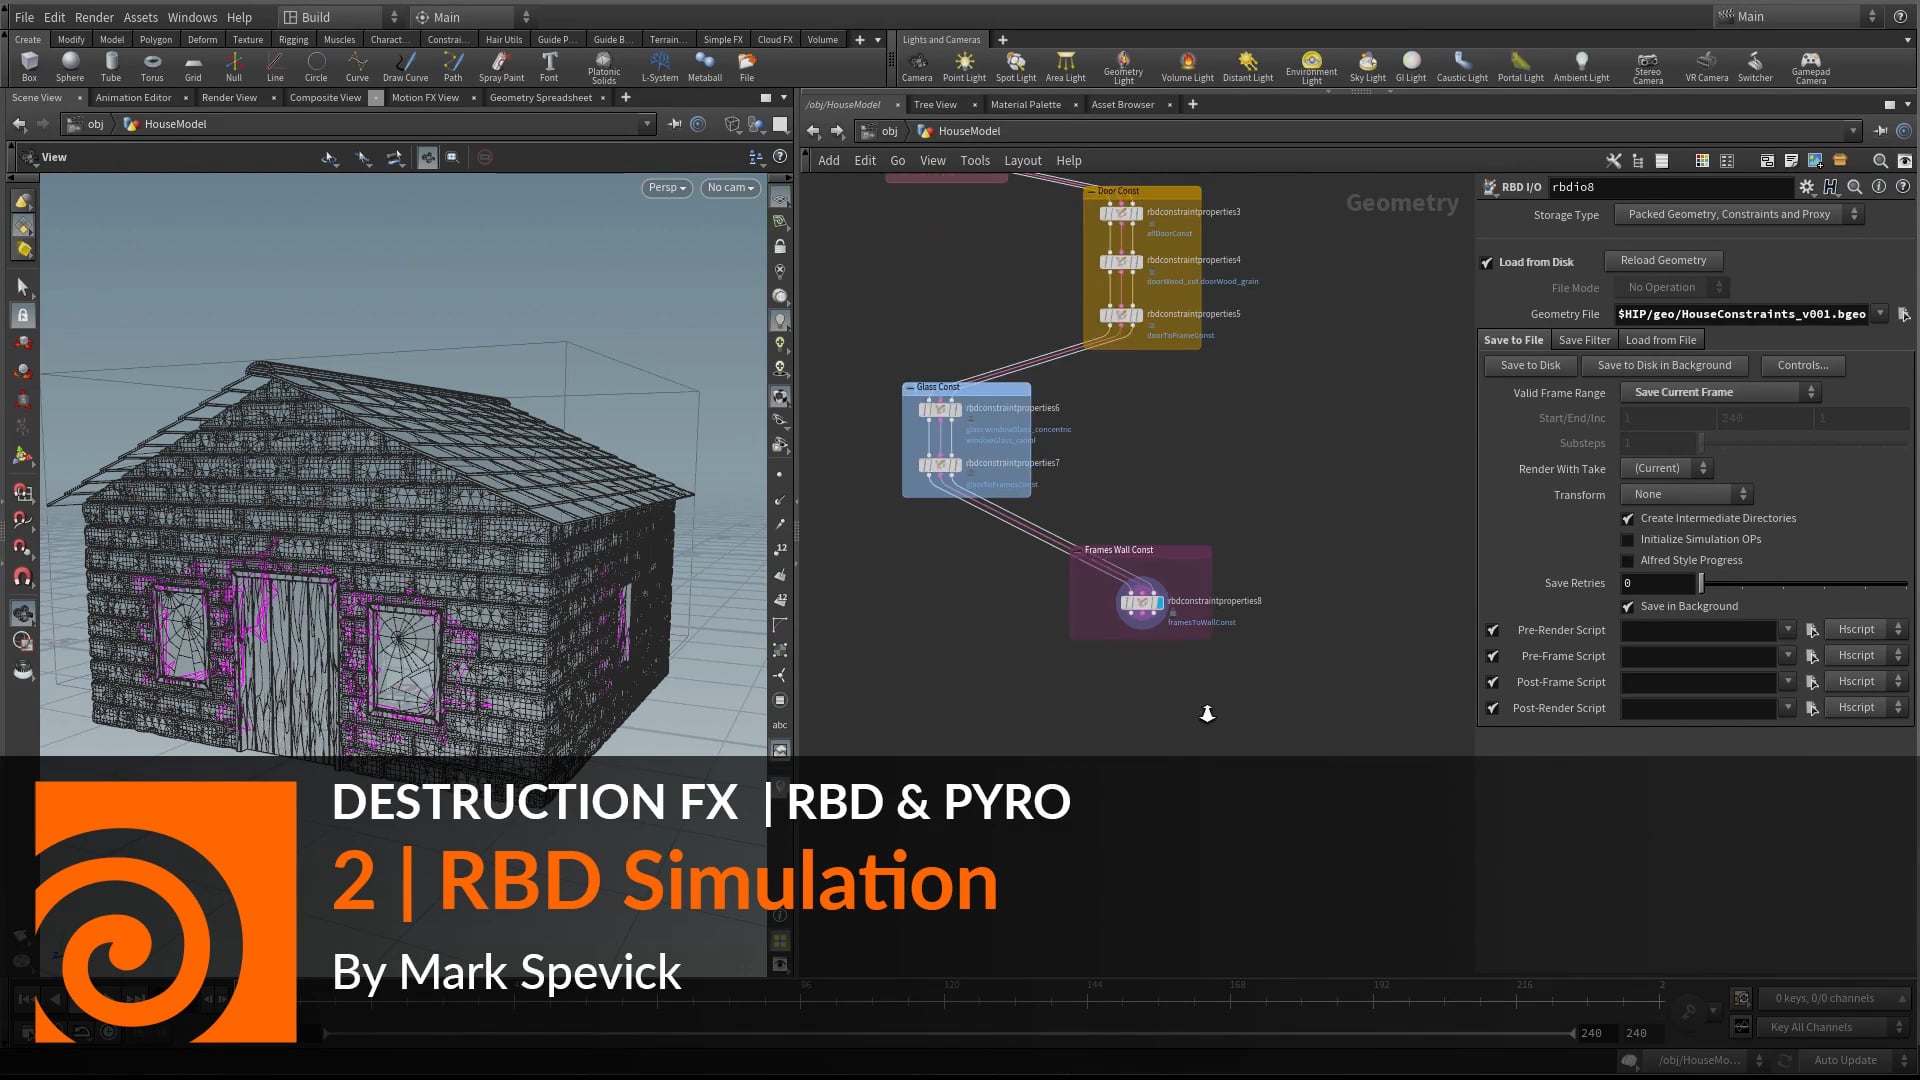Open the Save Current Frame dropdown
This screenshot has width=1920, height=1080.
[x=1718, y=392]
